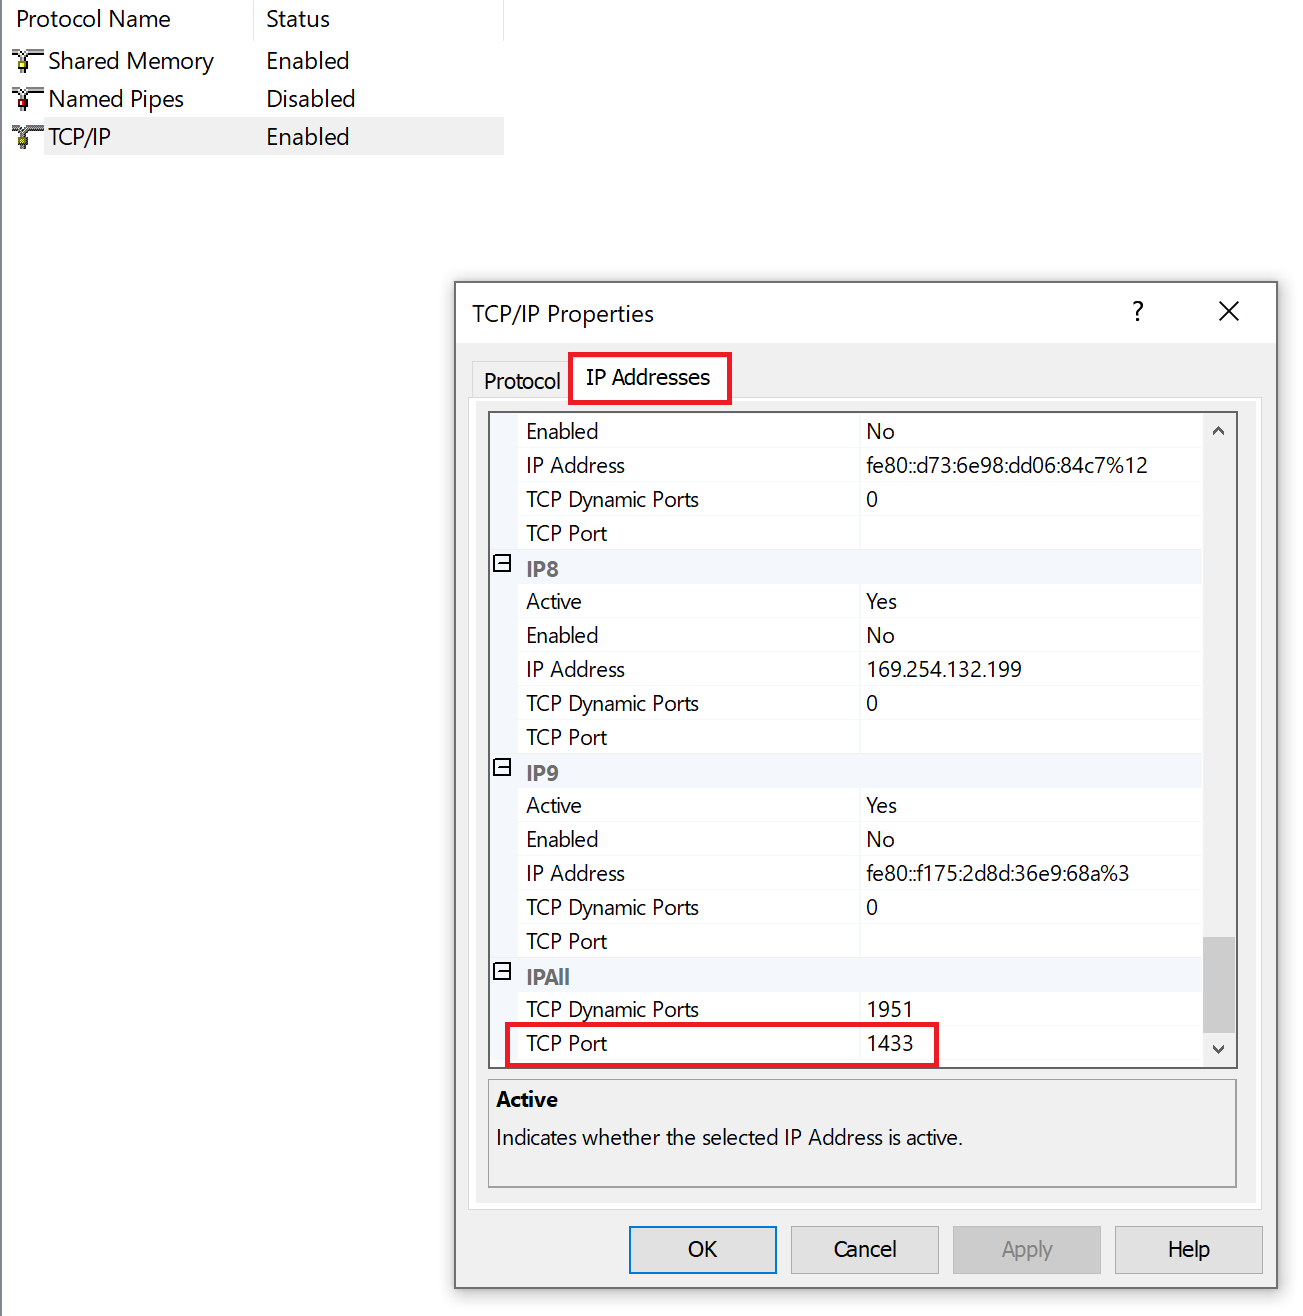
Task: Click the IP9 Enabled value No
Action: click(x=880, y=839)
